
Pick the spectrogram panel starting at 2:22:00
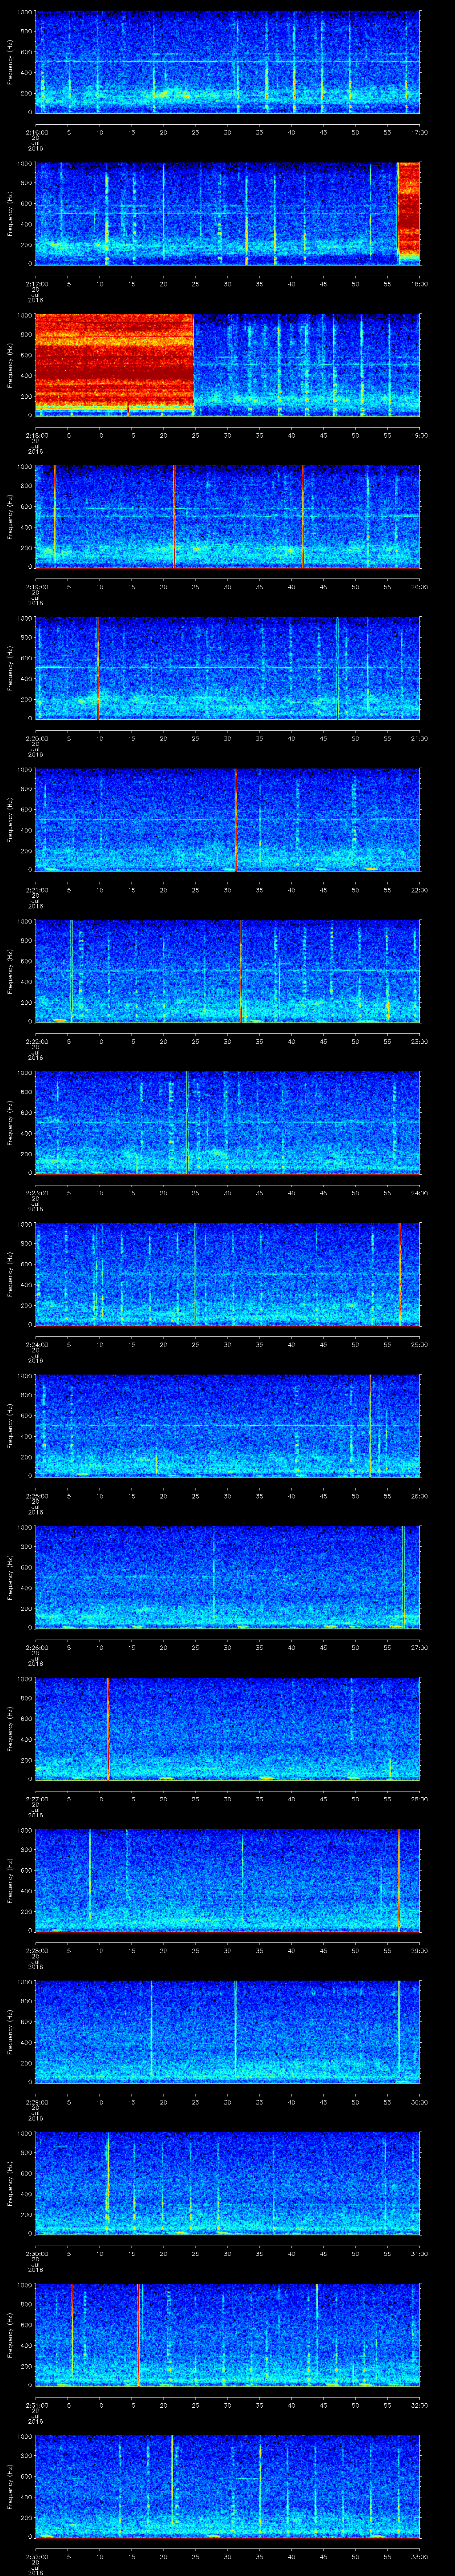pos(227,972)
